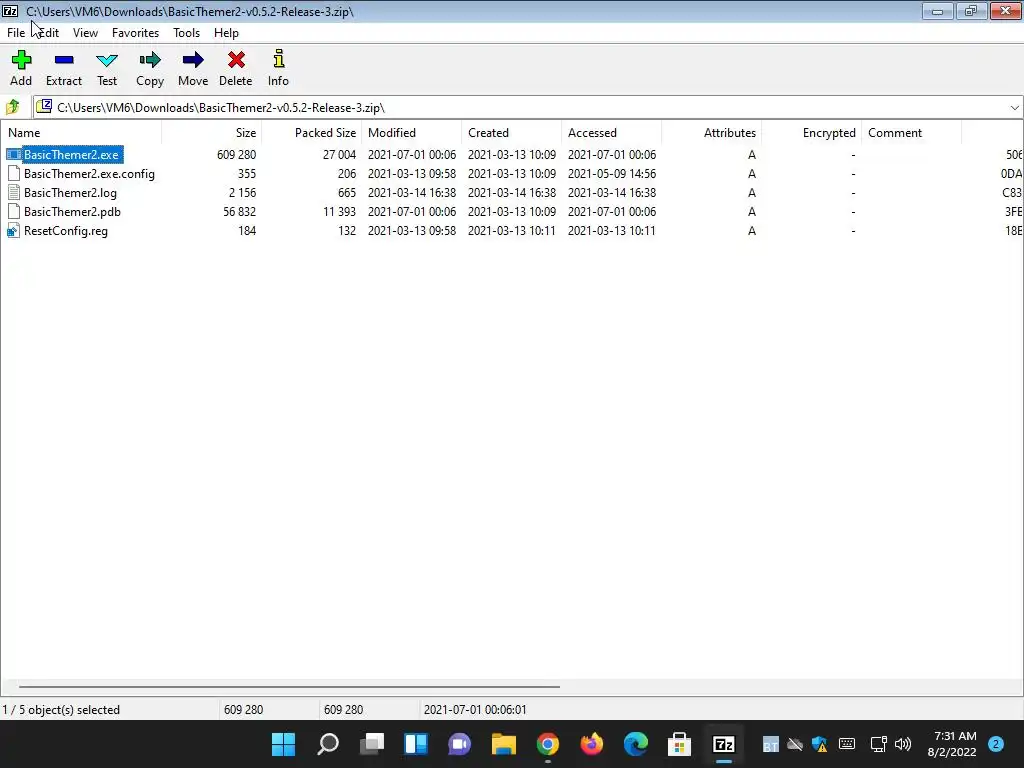
Task: Open Windows Security tray icon
Action: point(820,744)
